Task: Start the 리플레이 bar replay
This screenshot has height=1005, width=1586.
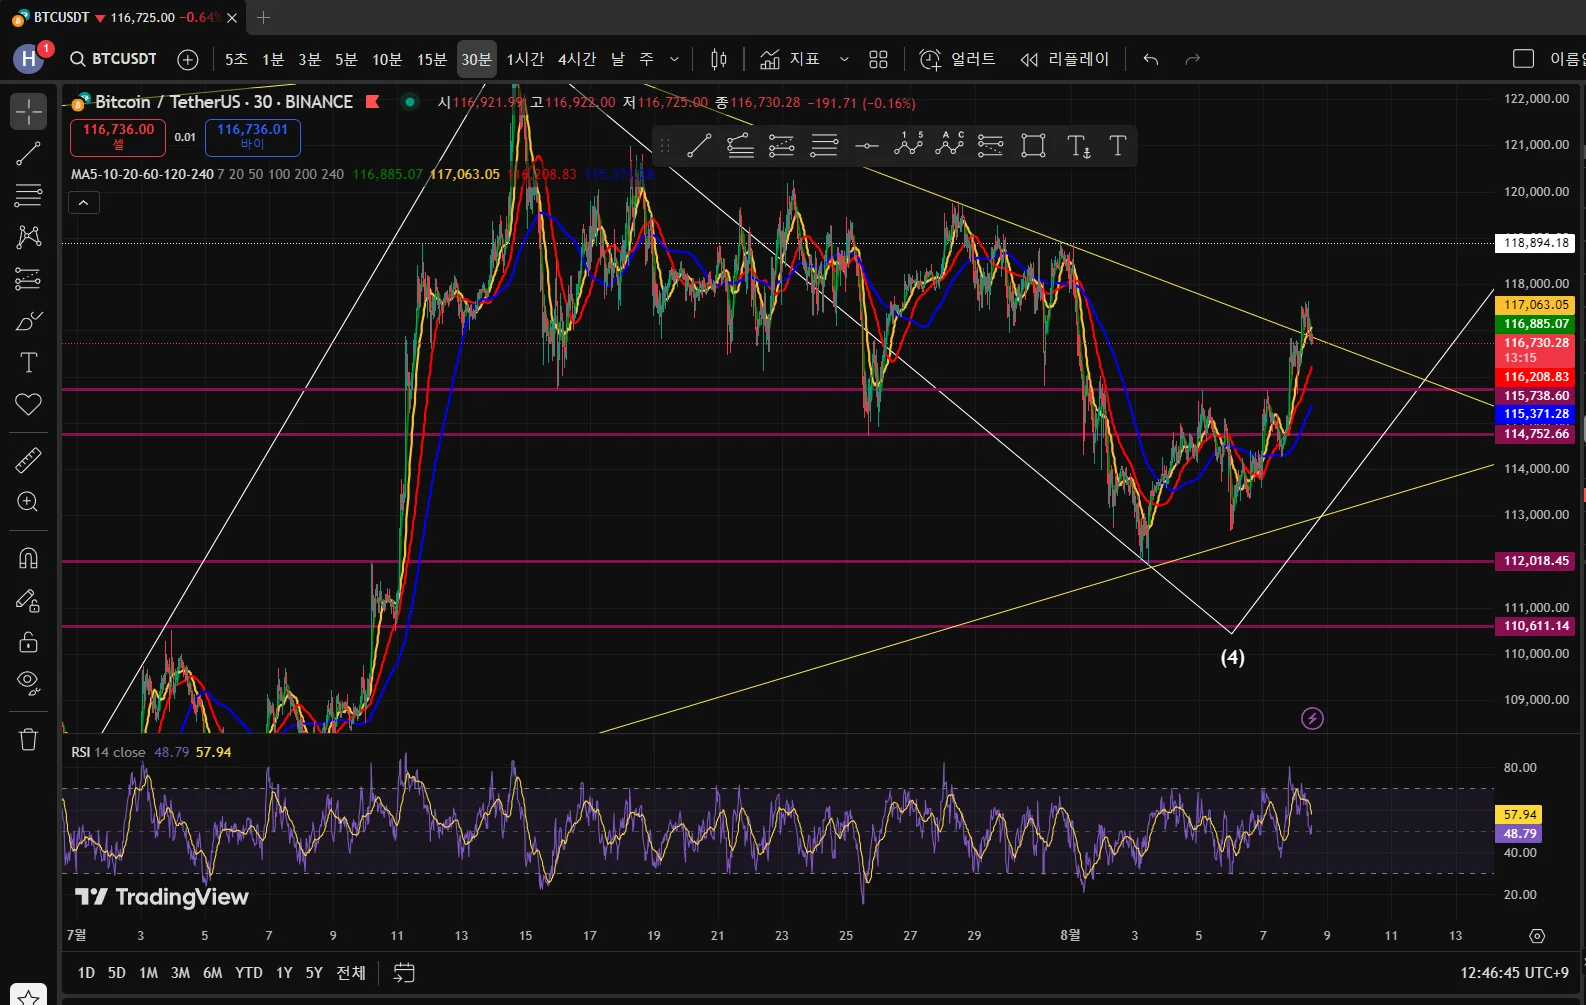Action: [x=1065, y=59]
